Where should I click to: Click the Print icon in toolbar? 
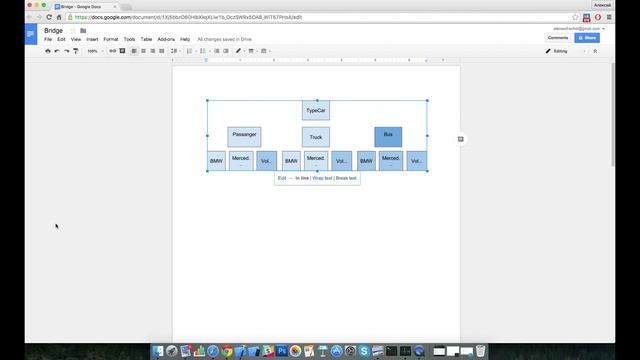48,51
